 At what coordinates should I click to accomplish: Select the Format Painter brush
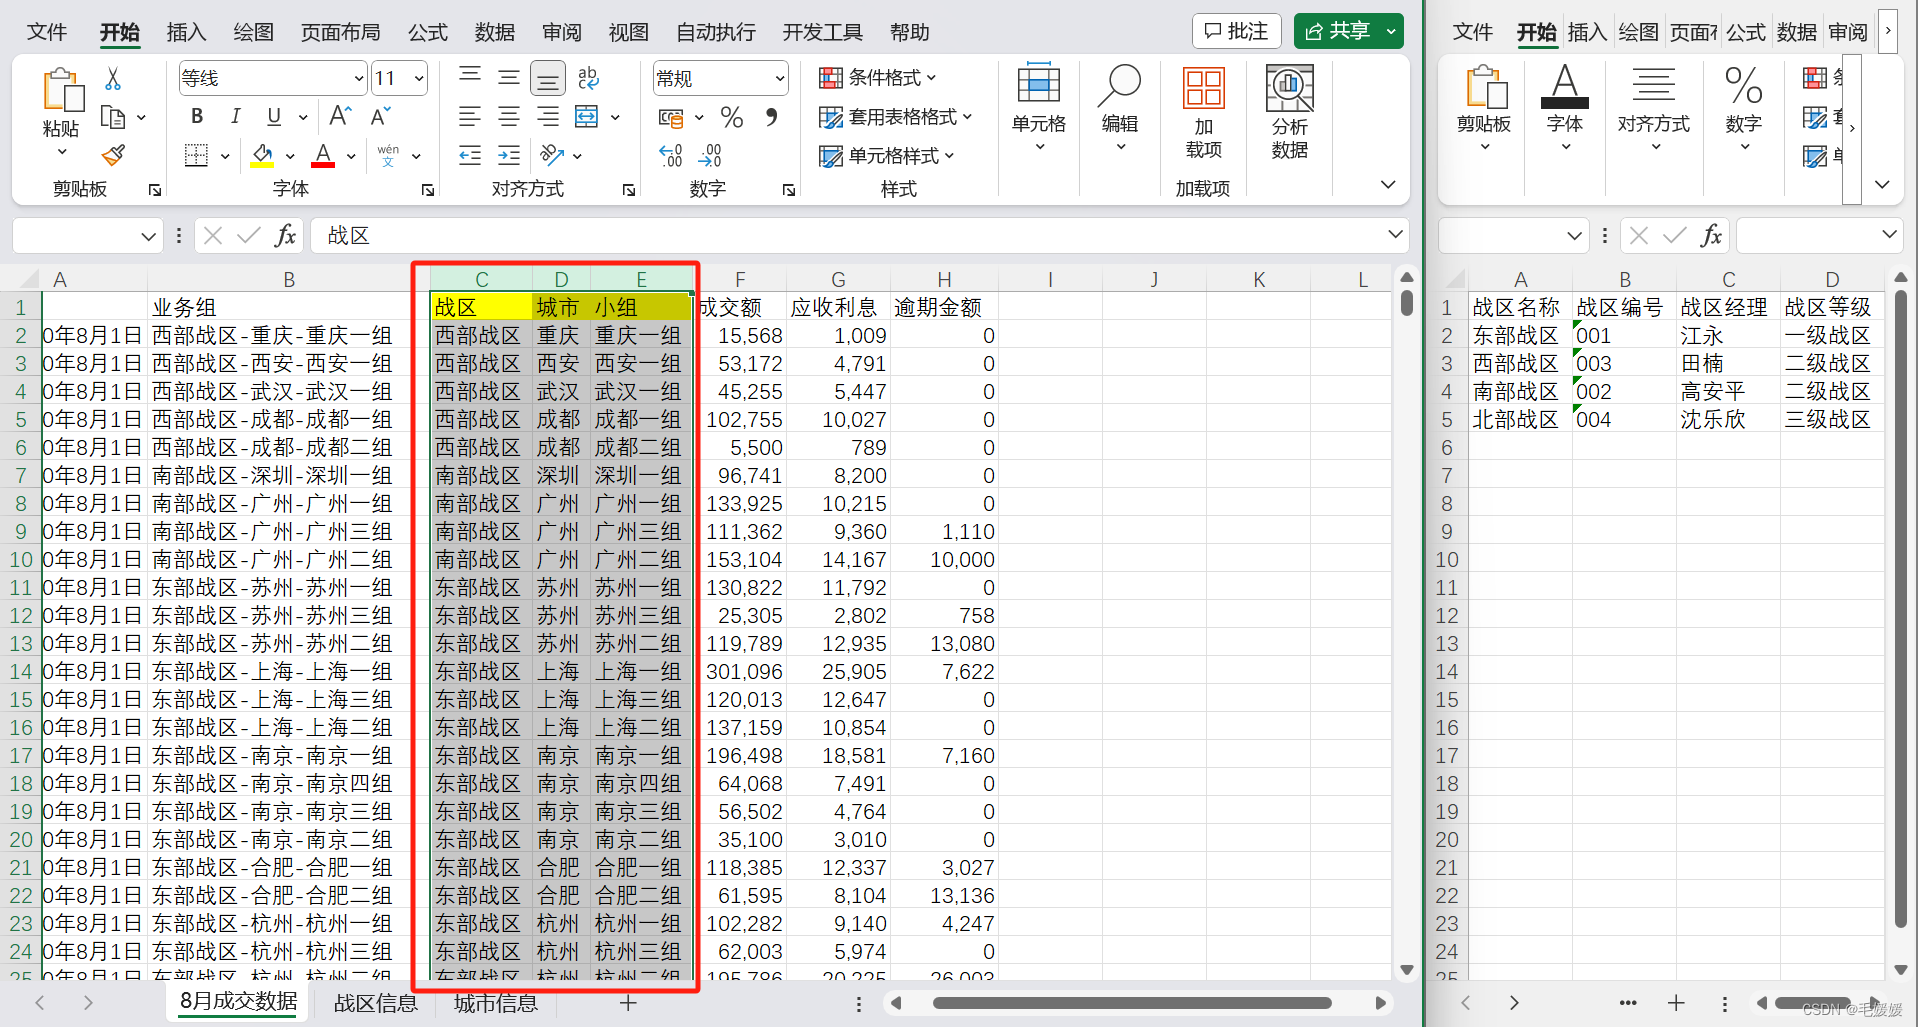click(x=114, y=155)
